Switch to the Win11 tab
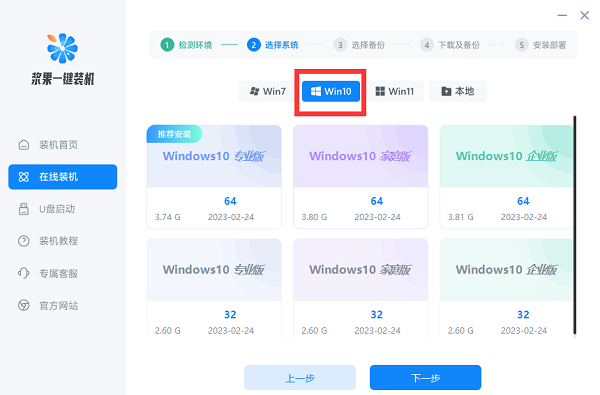Image resolution: width=600 pixels, height=395 pixels. pyautogui.click(x=395, y=91)
